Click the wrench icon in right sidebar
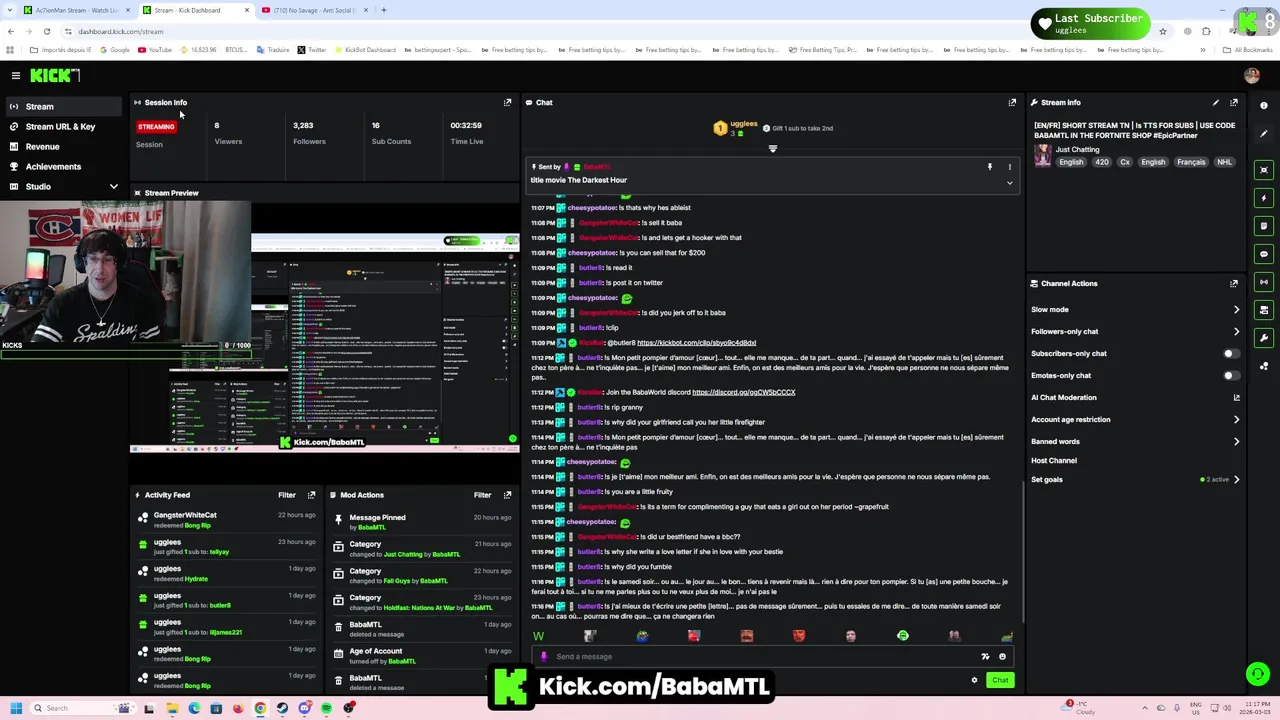This screenshot has height=720, width=1280. 1264,338
